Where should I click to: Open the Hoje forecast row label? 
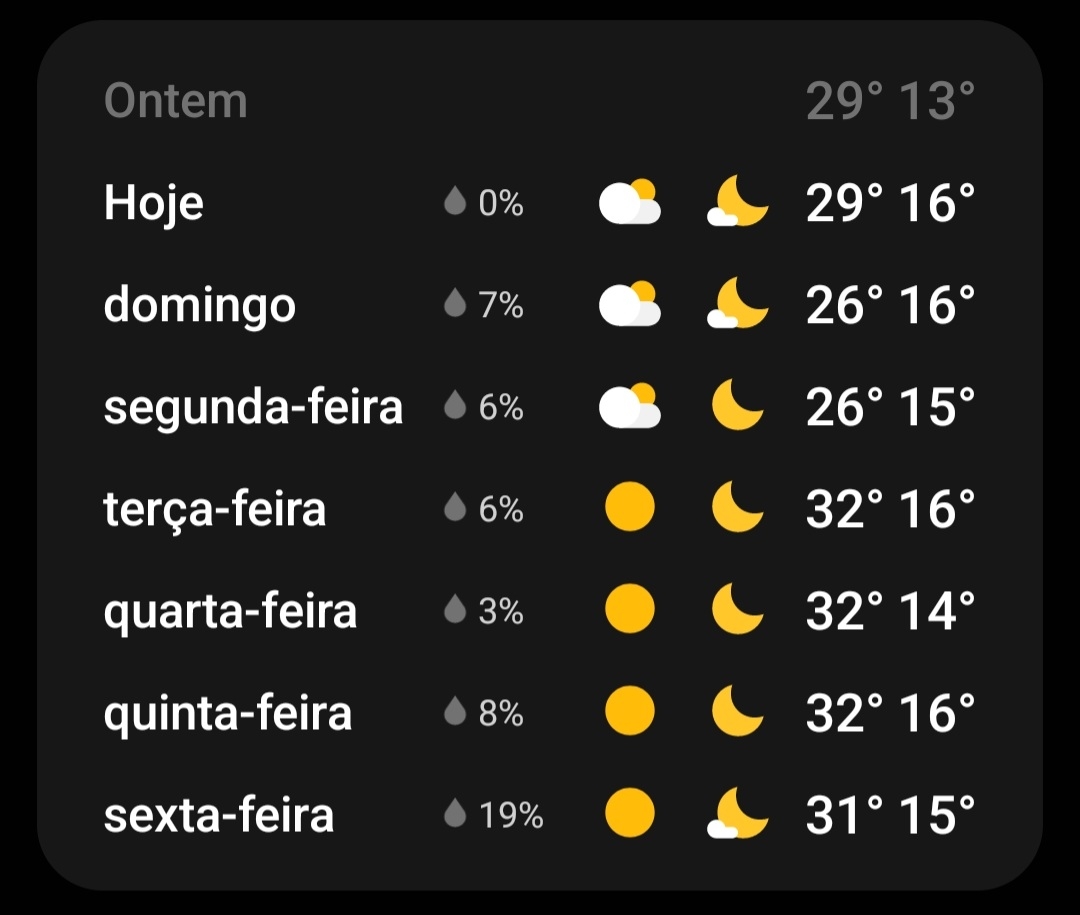[154, 203]
